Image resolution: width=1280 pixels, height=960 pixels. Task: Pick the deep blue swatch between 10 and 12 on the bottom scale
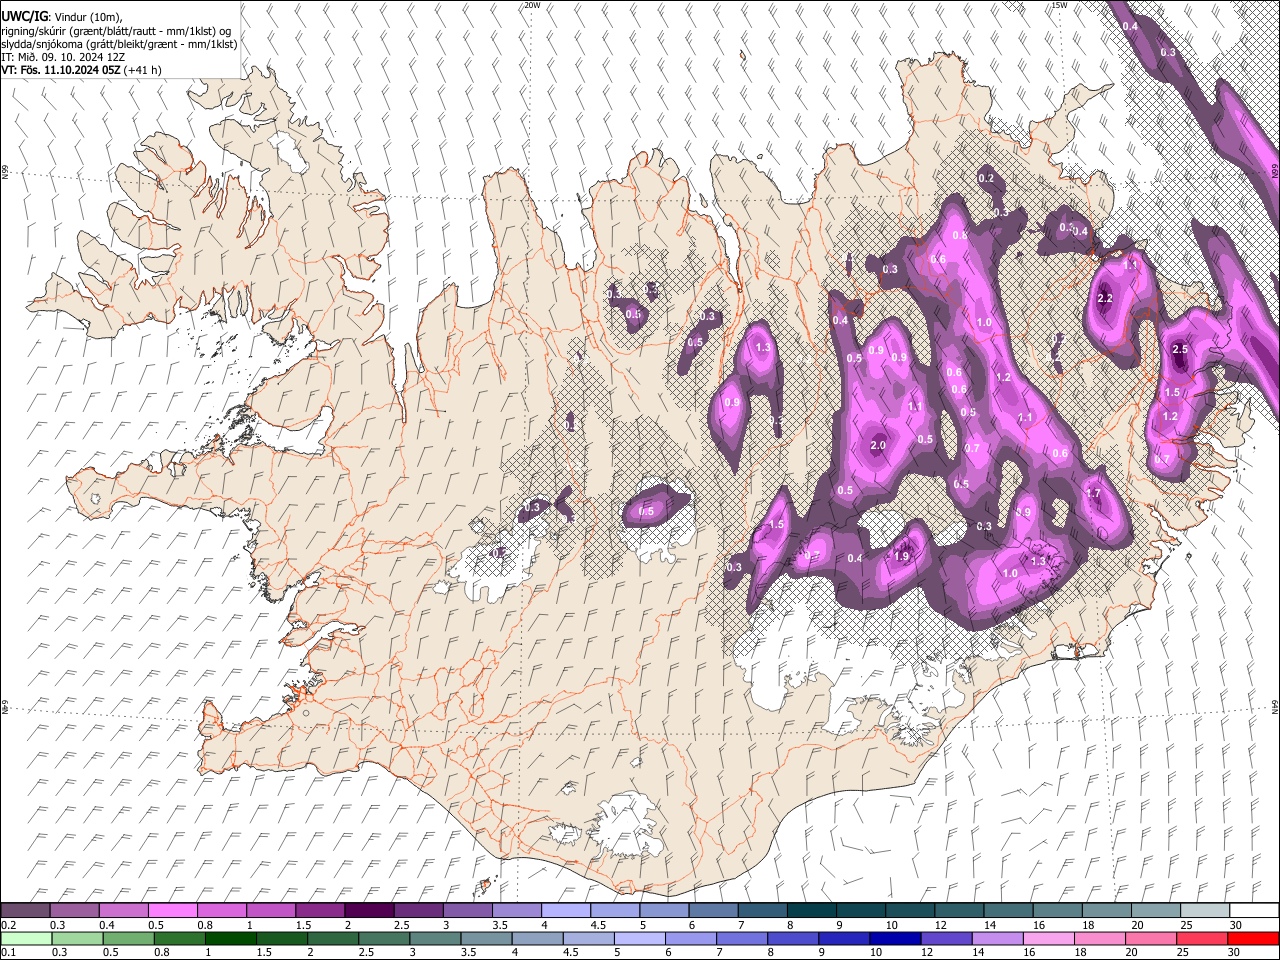click(896, 938)
